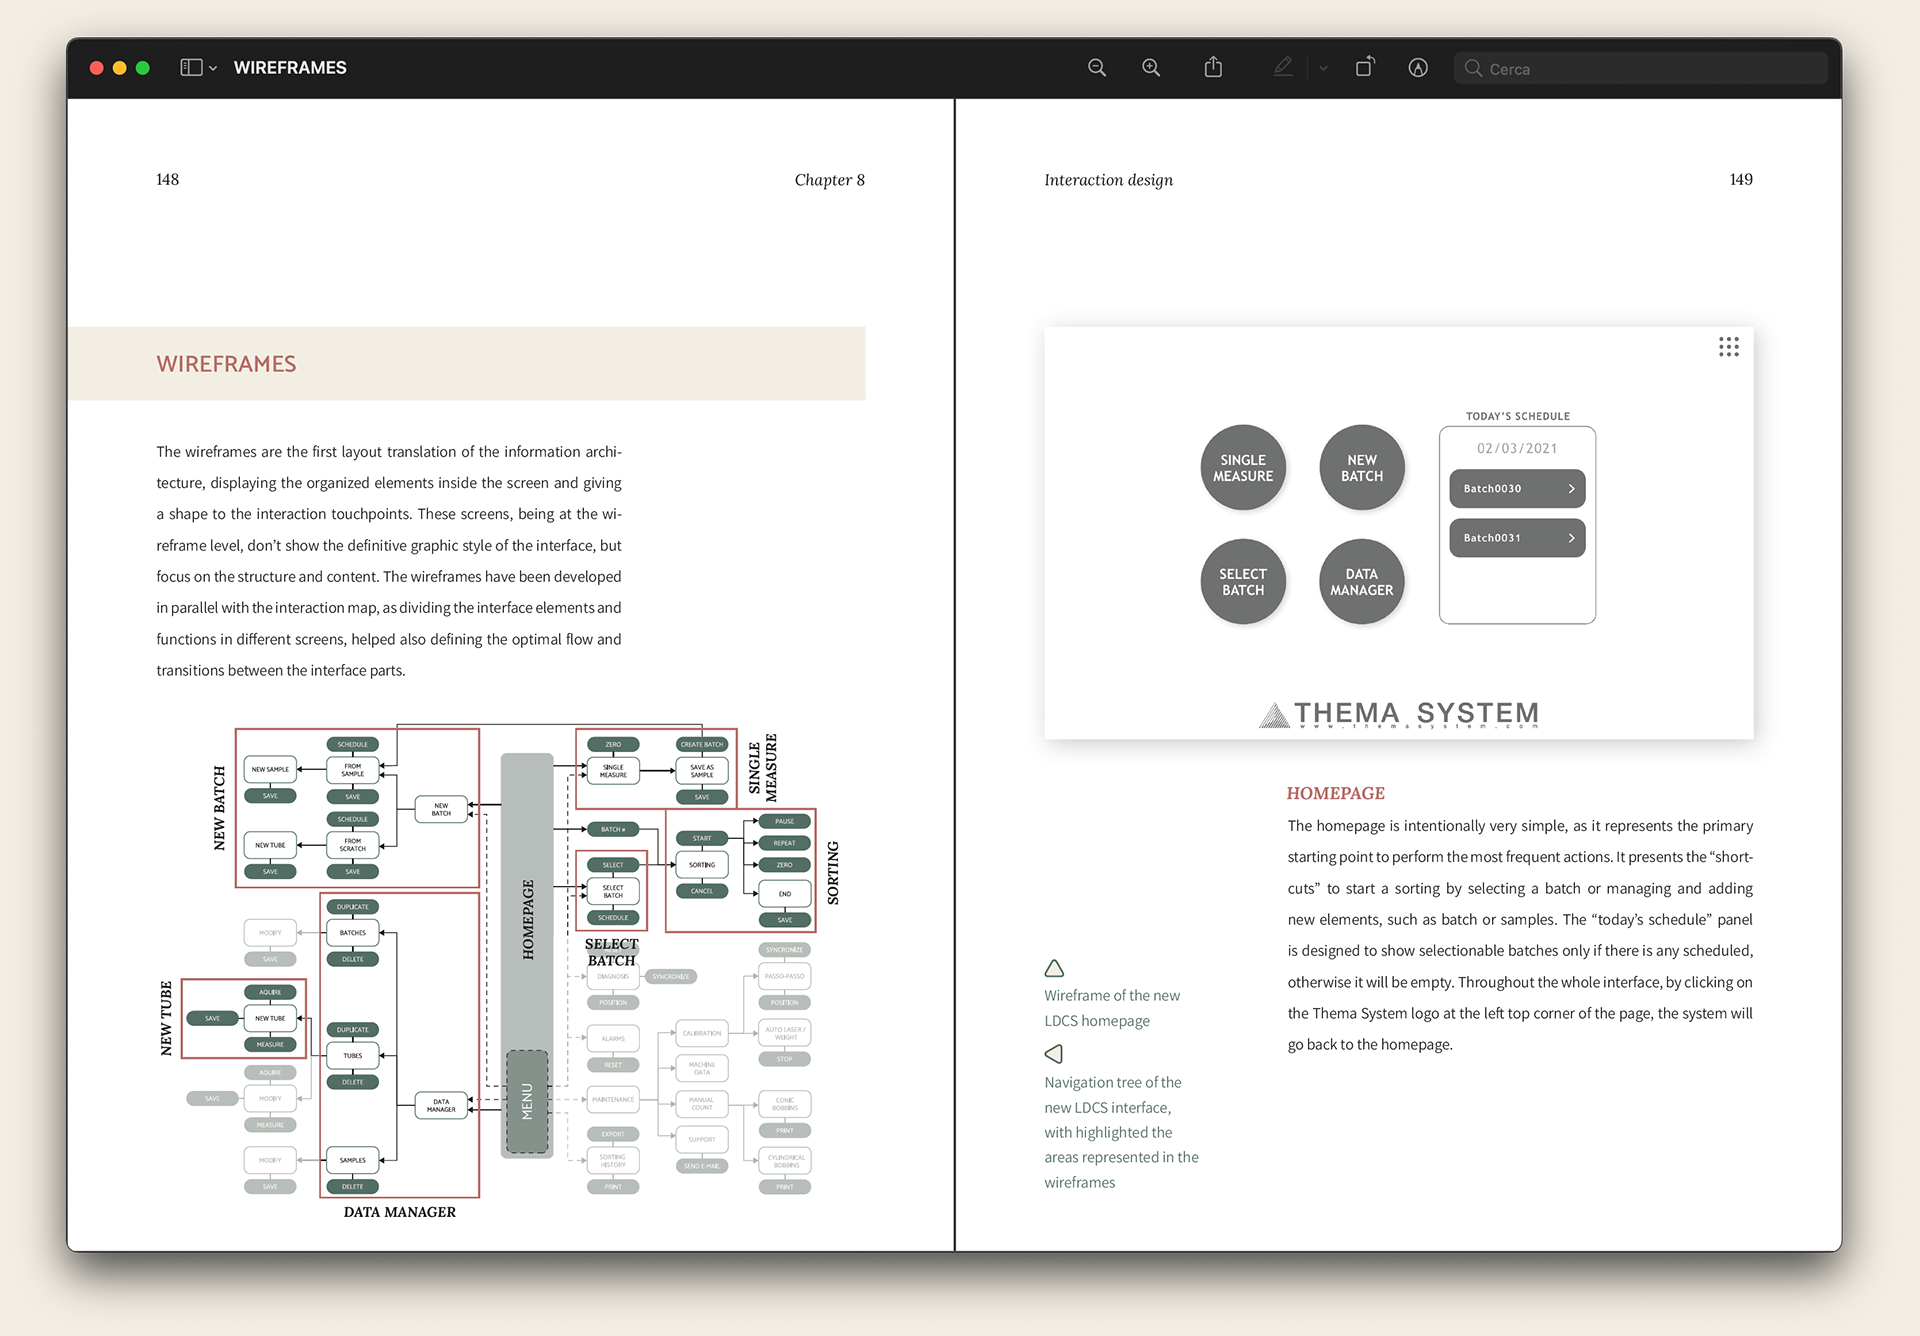Open the grid menu icon in wireframe

click(x=1729, y=347)
